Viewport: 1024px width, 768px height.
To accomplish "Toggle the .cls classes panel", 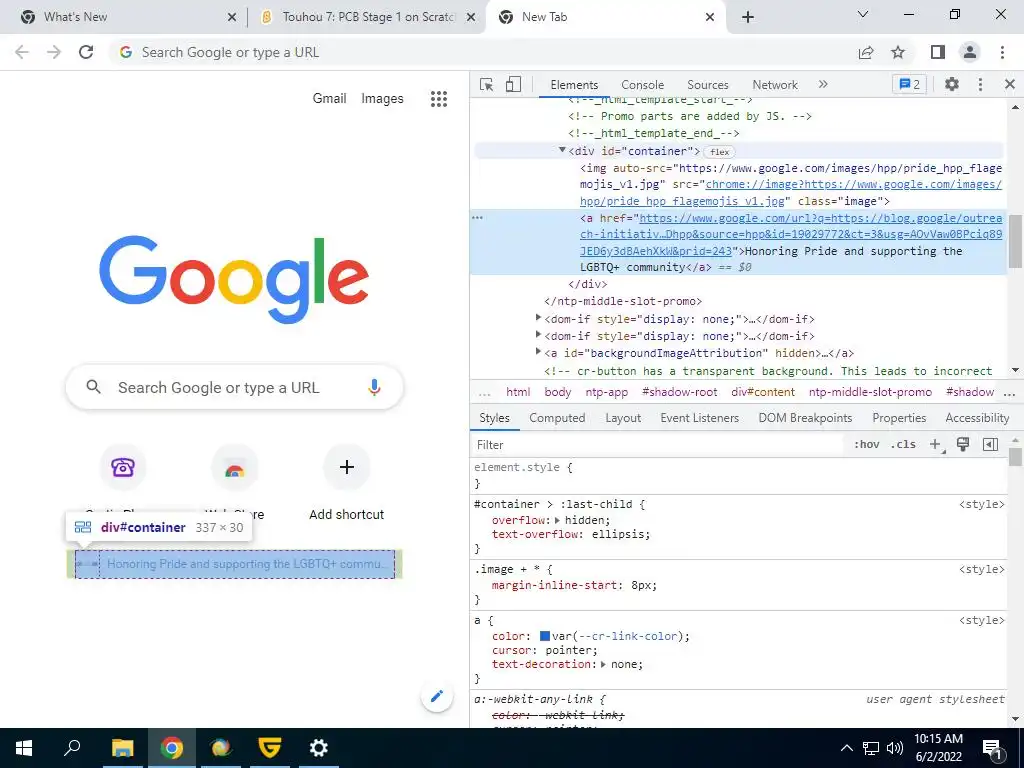I will coord(903,444).
